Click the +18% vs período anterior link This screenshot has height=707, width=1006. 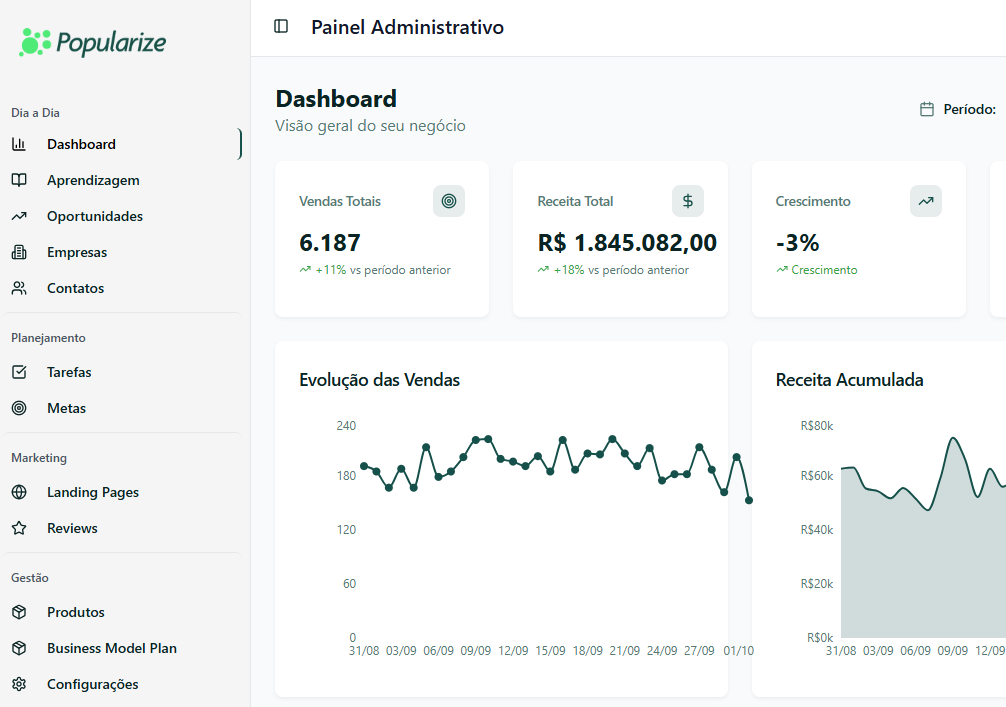611,269
